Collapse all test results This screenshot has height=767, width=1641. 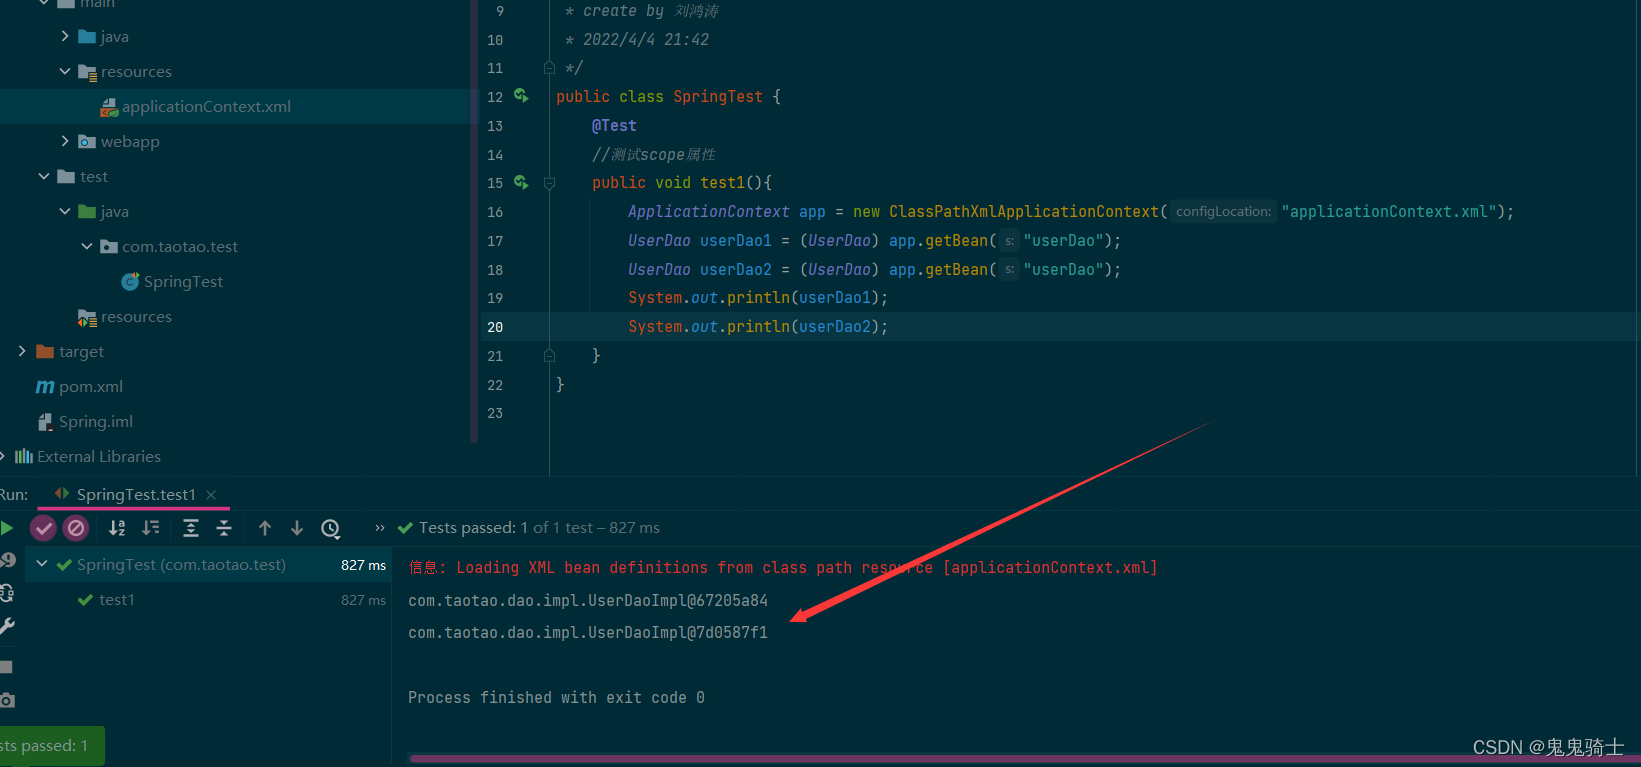224,528
